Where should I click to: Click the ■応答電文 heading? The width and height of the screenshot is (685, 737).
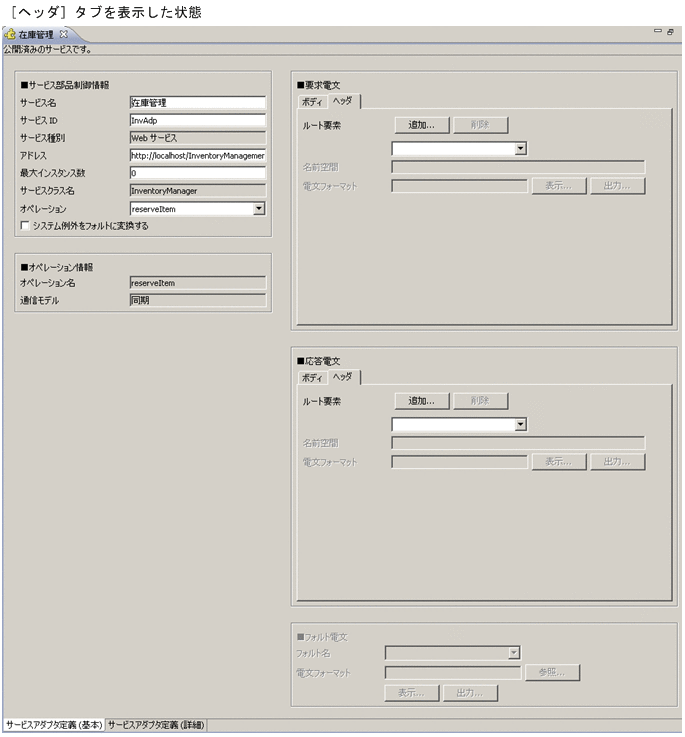click(318, 361)
